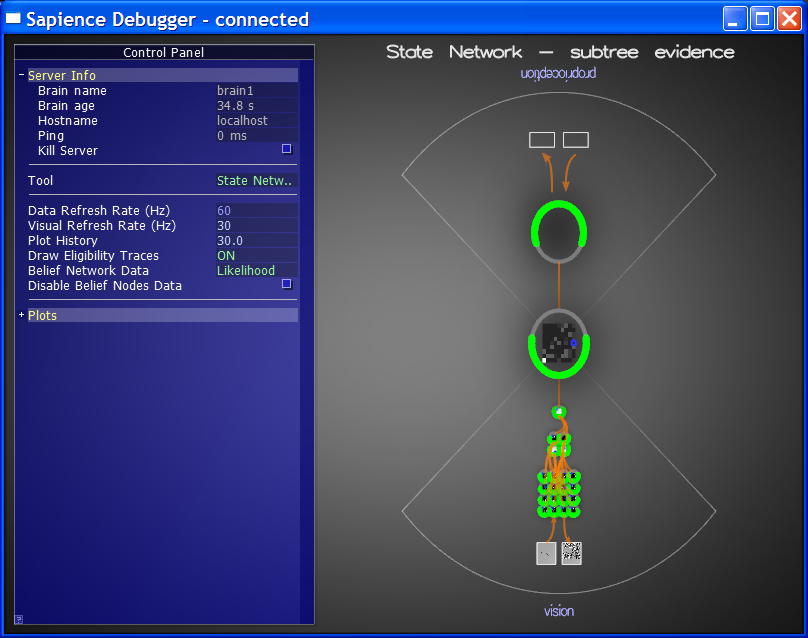
Task: Toggle the Kill Server checkbox
Action: click(287, 149)
